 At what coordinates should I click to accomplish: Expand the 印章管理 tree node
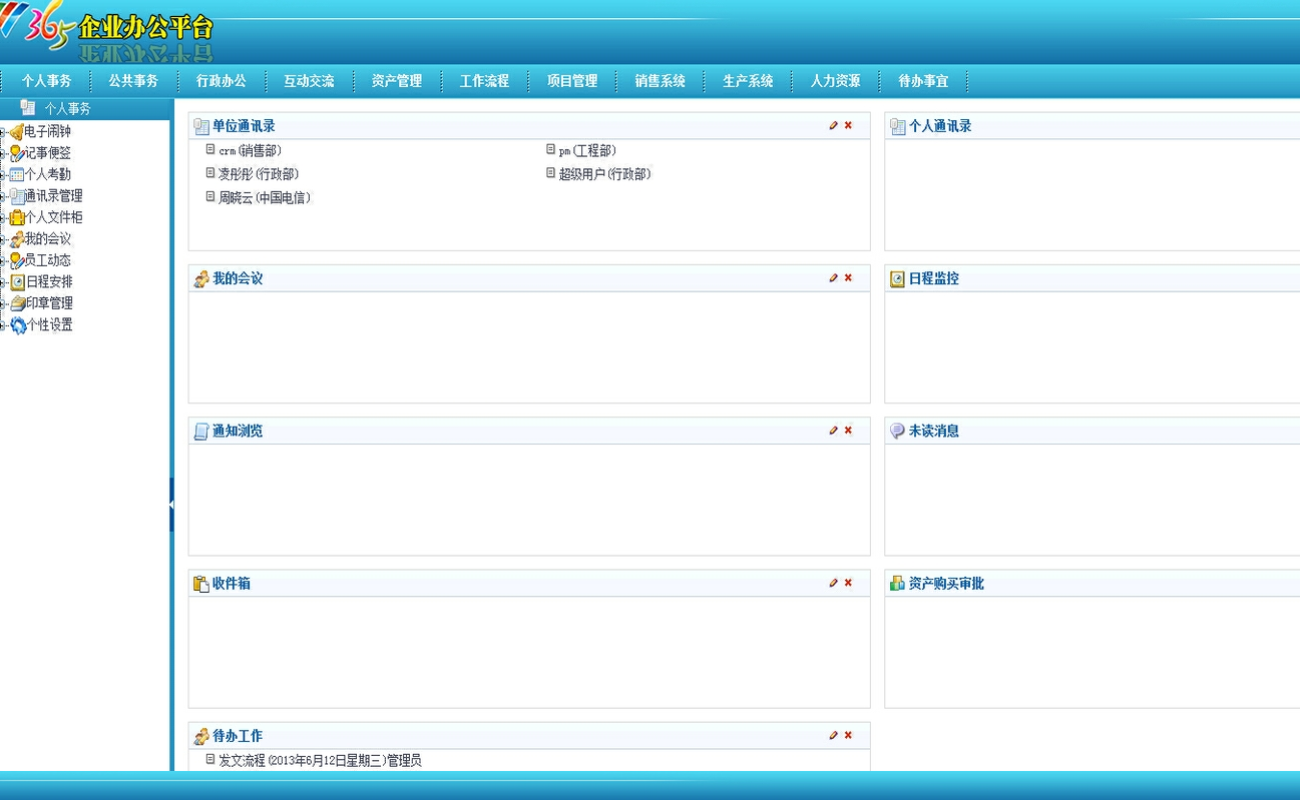3,303
